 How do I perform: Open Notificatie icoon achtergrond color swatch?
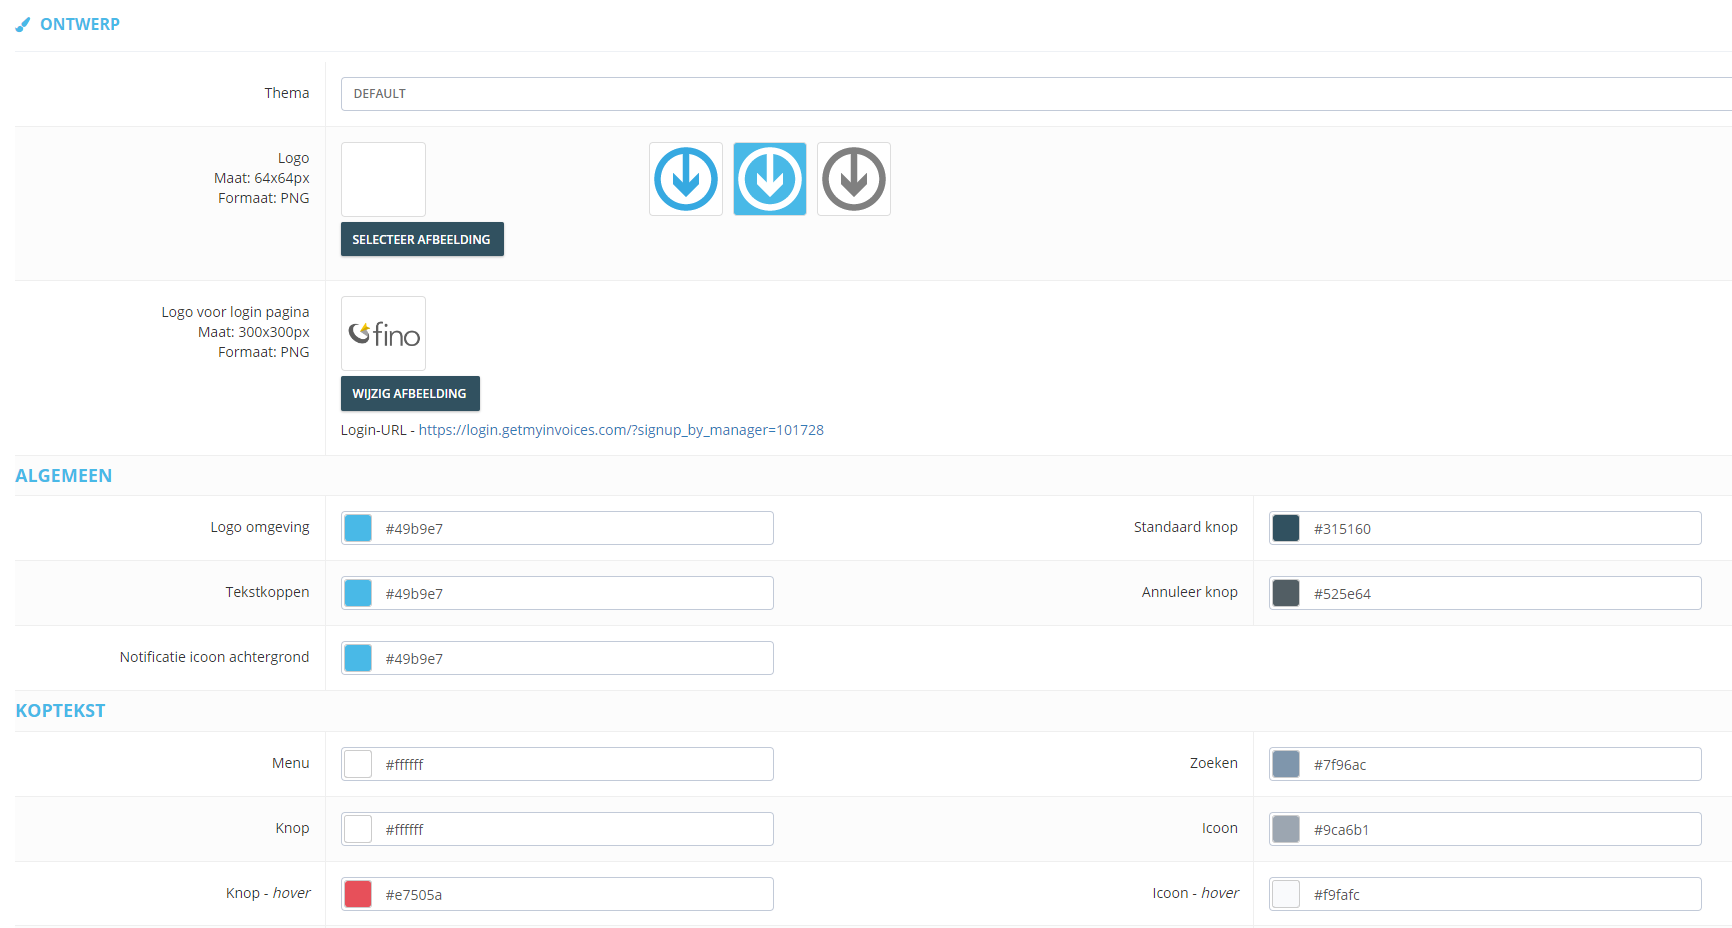(358, 658)
